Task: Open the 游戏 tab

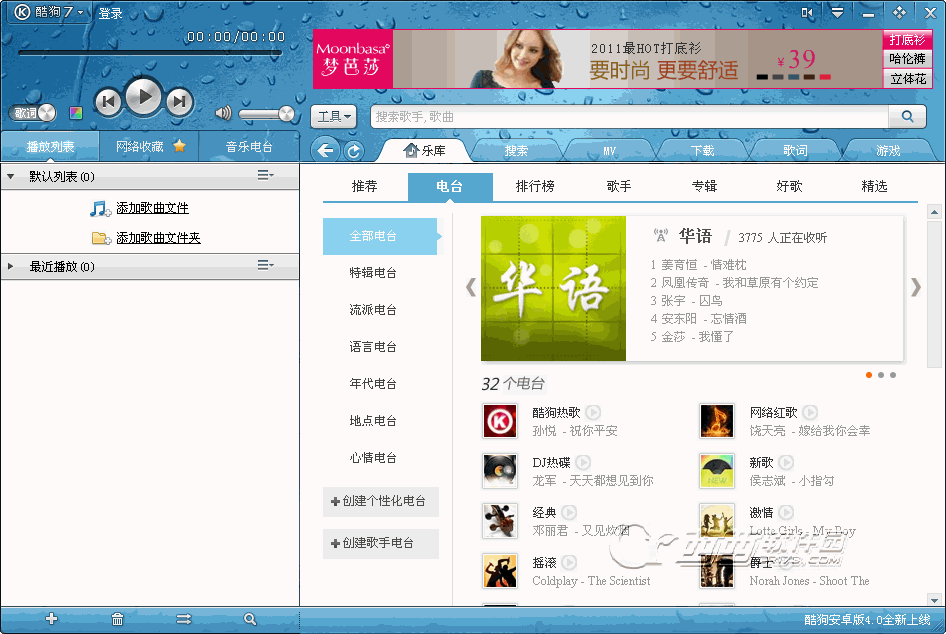Action: 888,151
